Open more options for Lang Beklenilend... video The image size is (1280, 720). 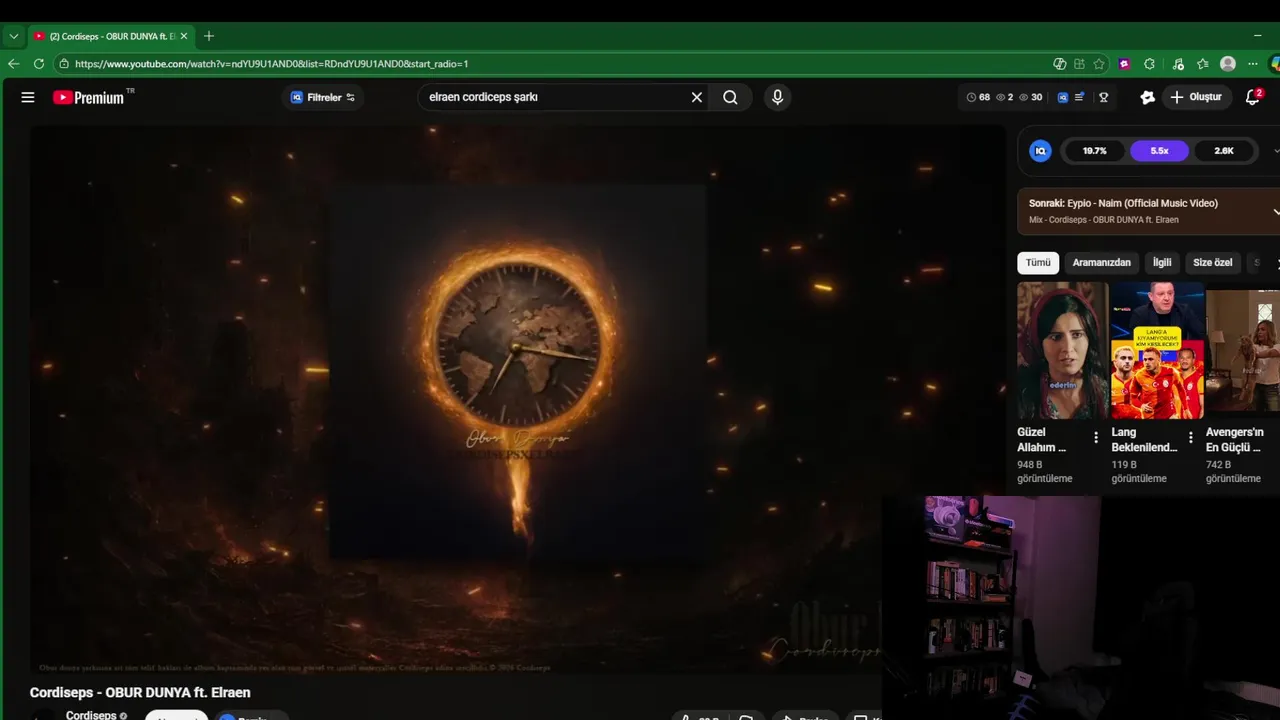(1190, 437)
